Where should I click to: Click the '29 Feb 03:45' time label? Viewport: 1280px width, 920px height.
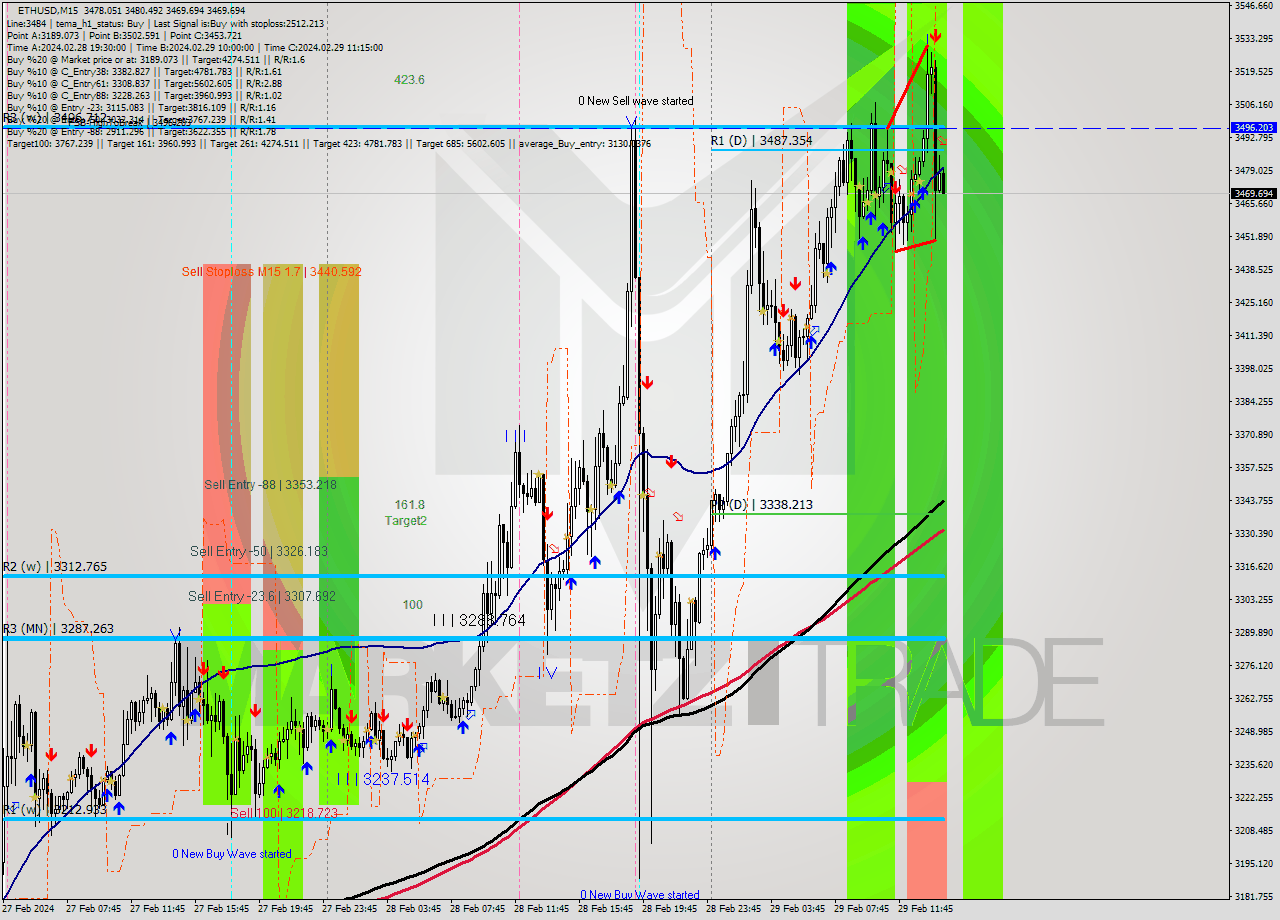pos(797,910)
